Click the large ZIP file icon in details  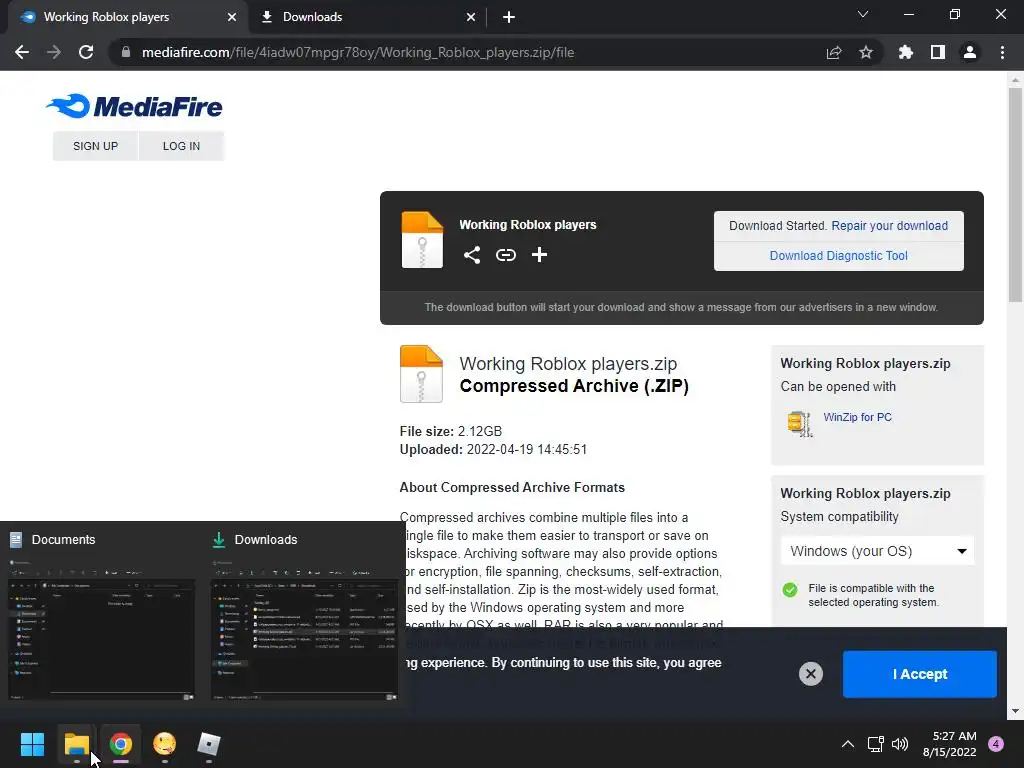[421, 374]
